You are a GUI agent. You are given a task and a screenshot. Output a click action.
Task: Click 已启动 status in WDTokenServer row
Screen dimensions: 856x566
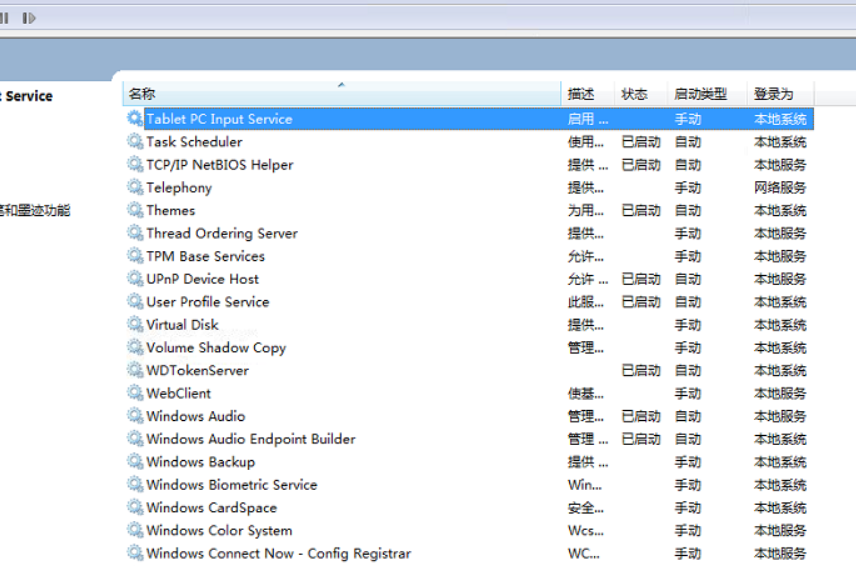click(641, 371)
